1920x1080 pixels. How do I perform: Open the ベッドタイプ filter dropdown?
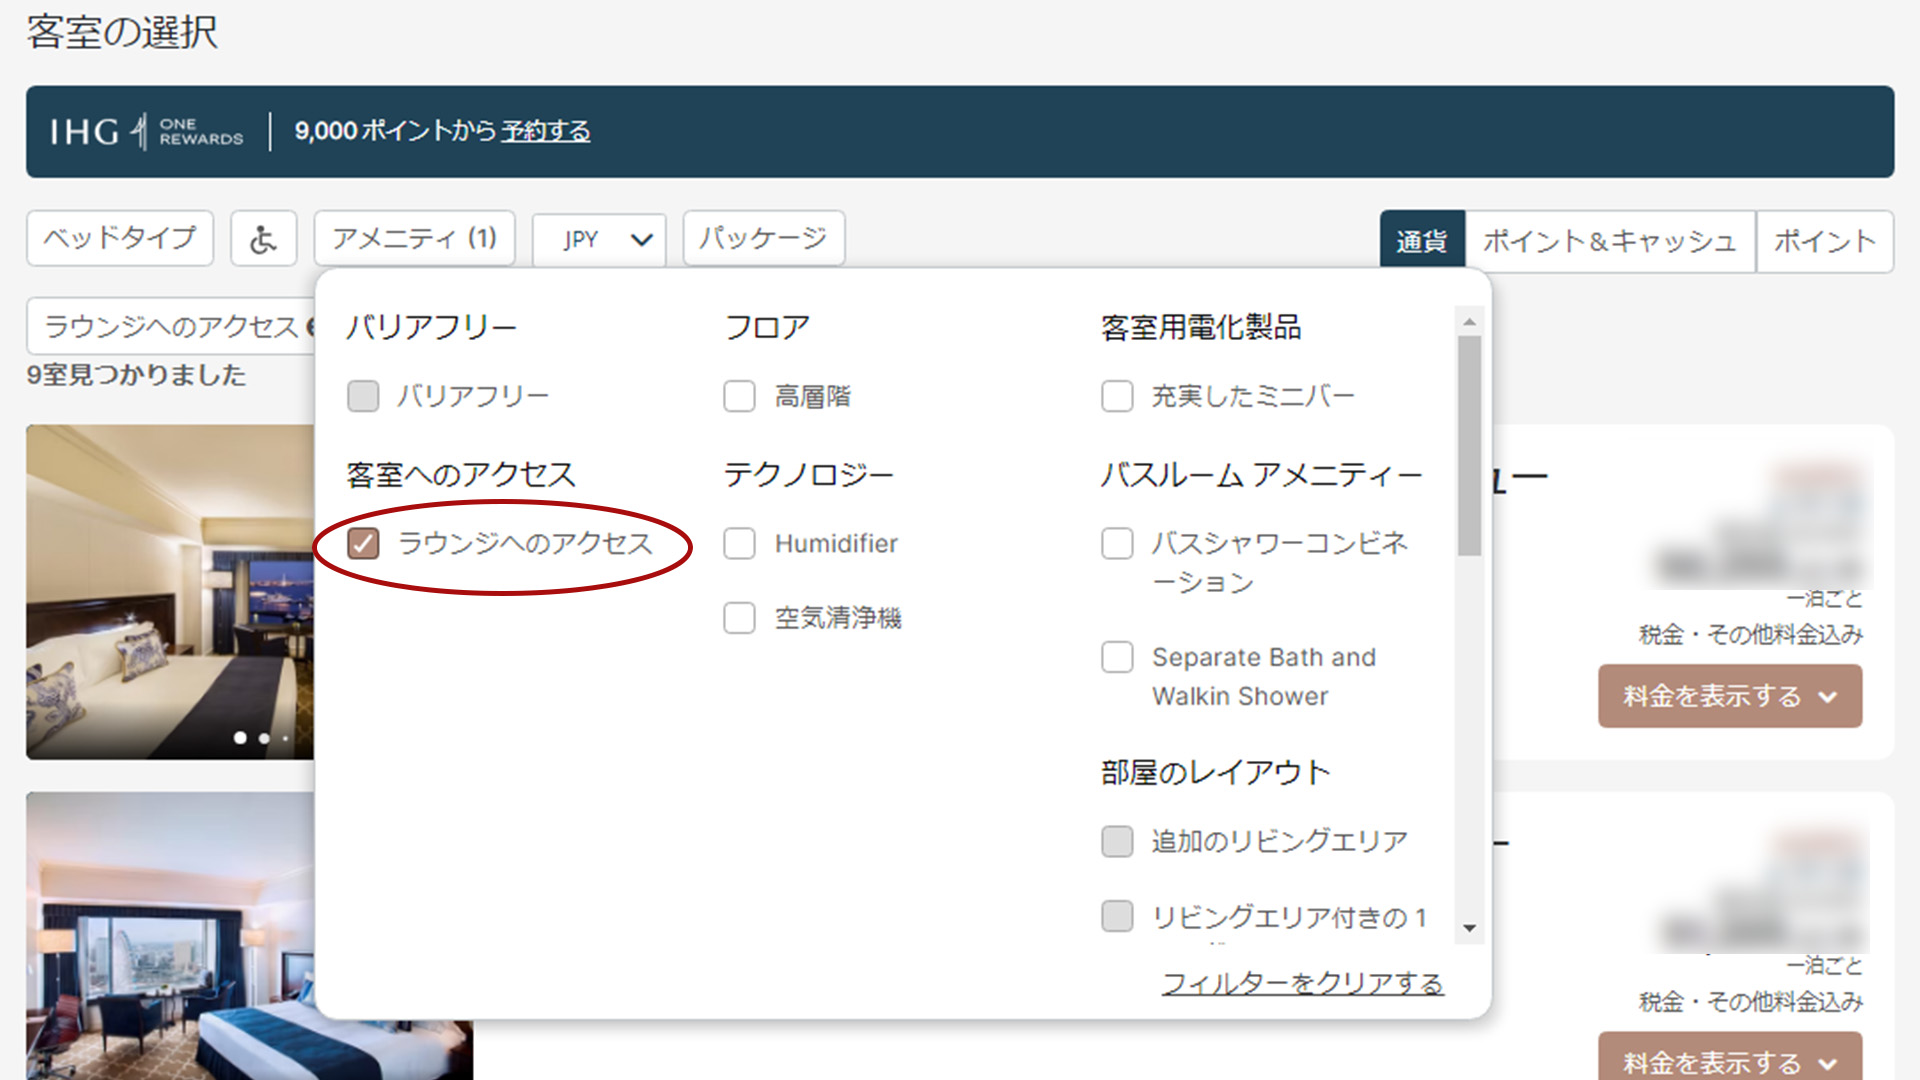pyautogui.click(x=119, y=238)
